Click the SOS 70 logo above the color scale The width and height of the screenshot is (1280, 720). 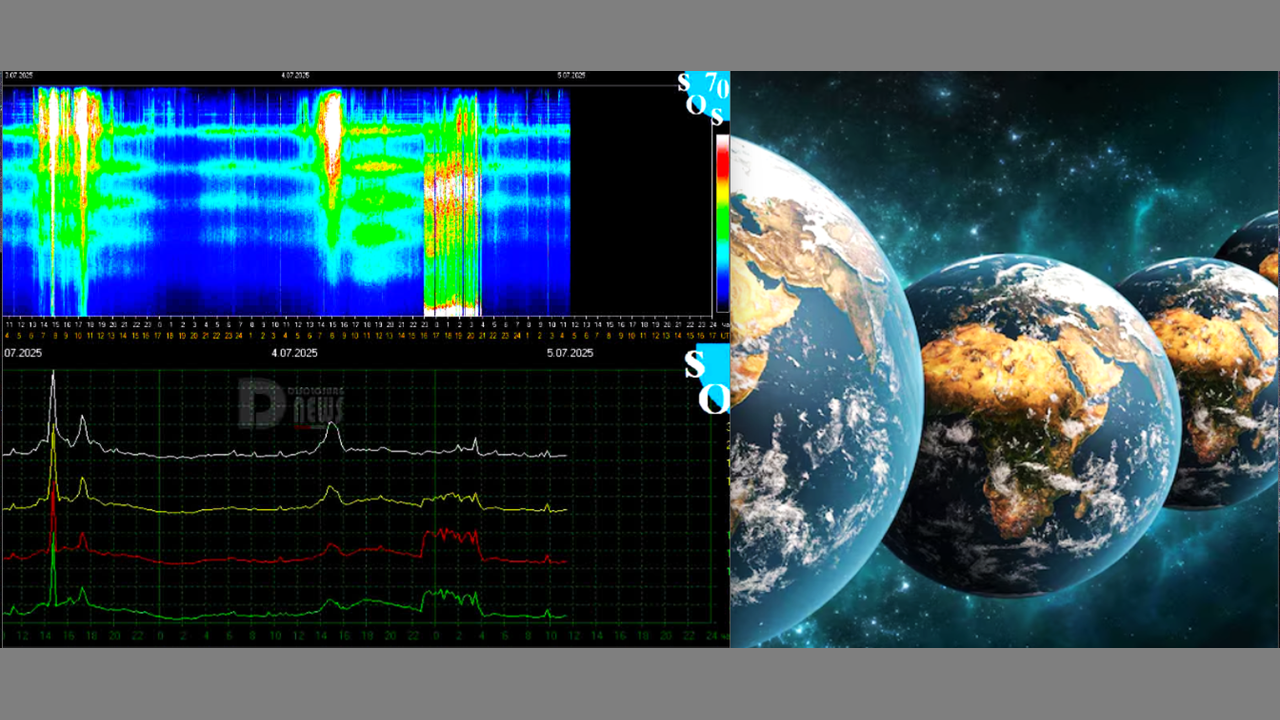[704, 98]
